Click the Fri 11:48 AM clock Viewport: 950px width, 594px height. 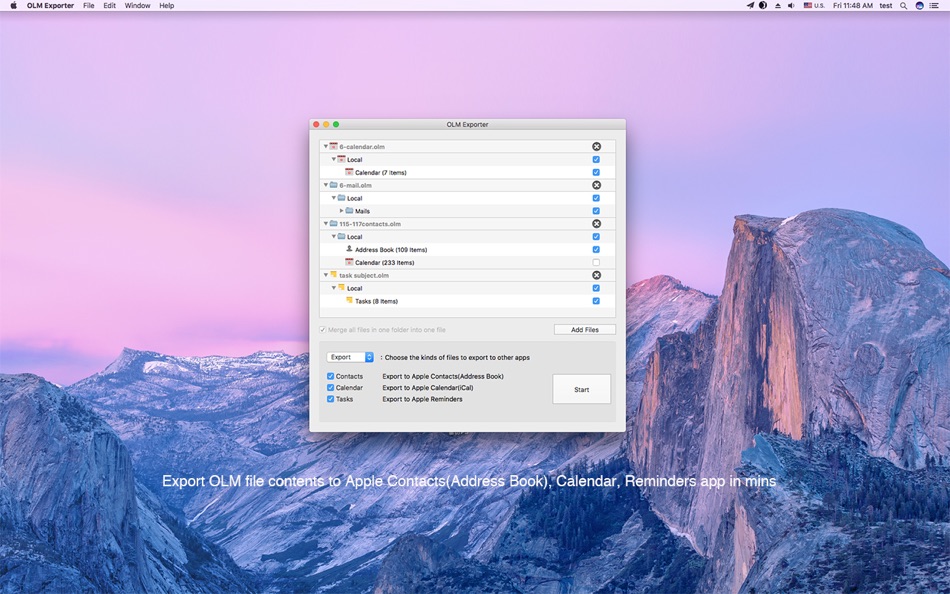853,5
